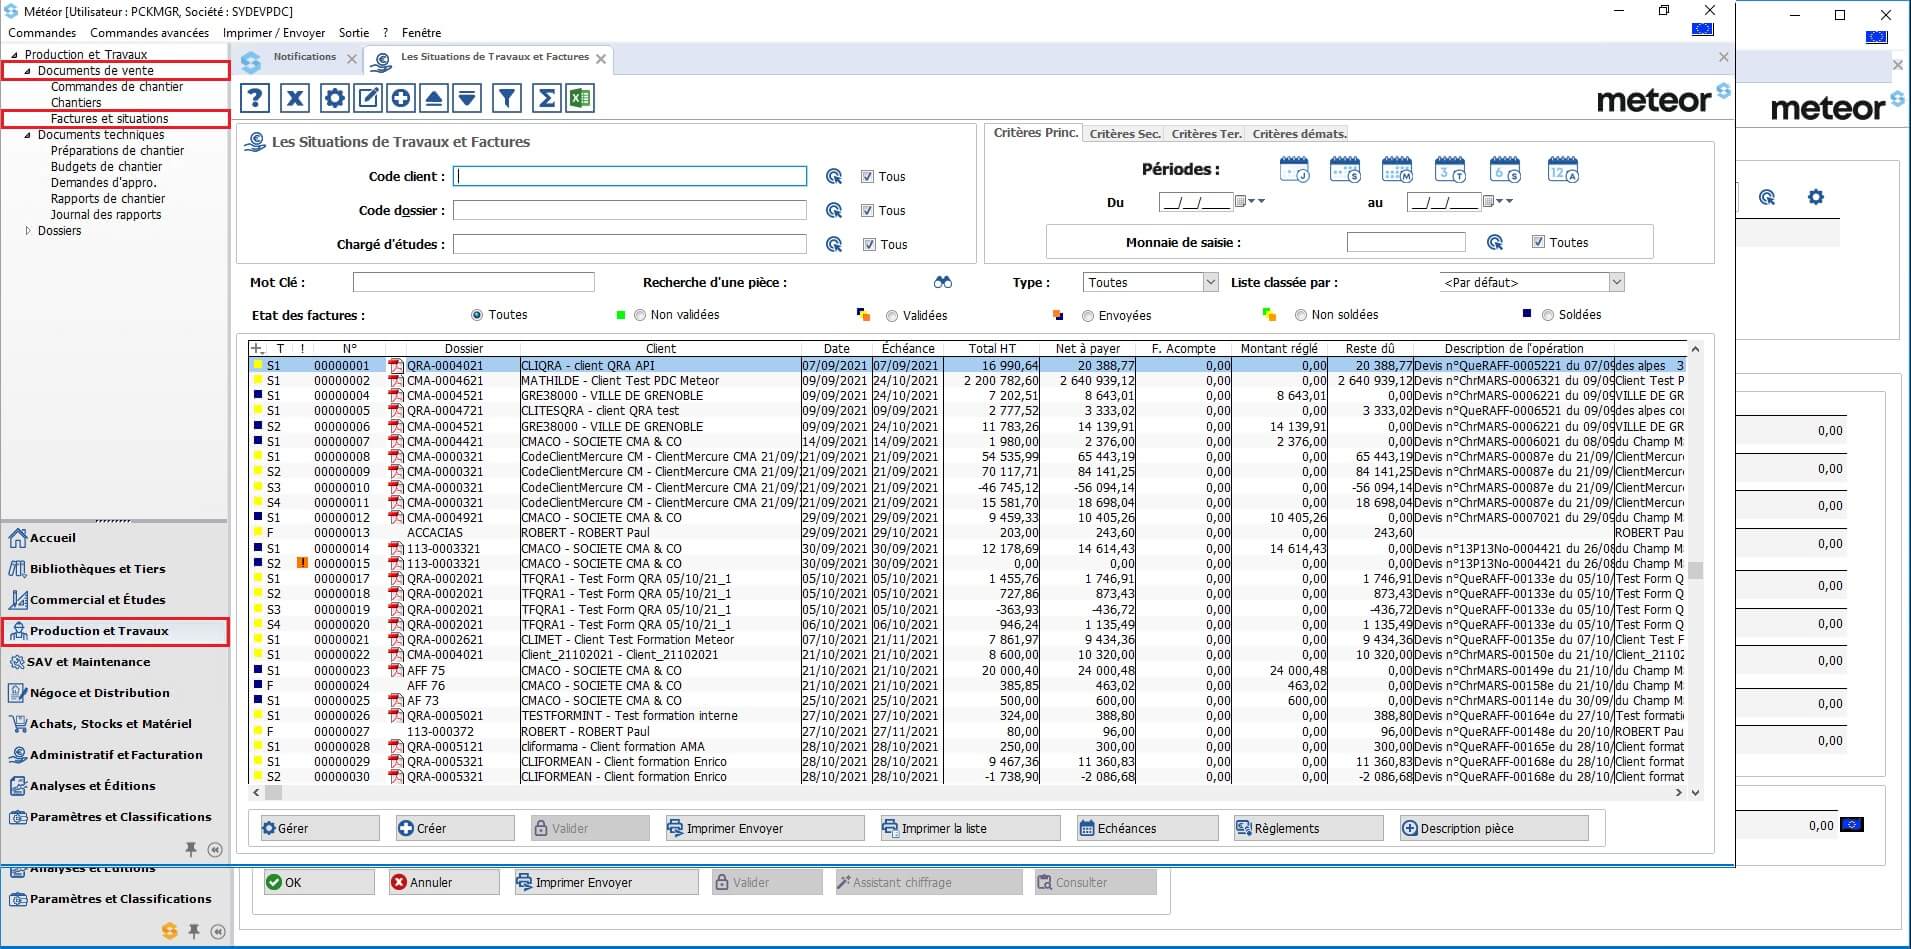The image size is (1911, 949).
Task: Click the add plus-circle toolbar icon
Action: [401, 98]
